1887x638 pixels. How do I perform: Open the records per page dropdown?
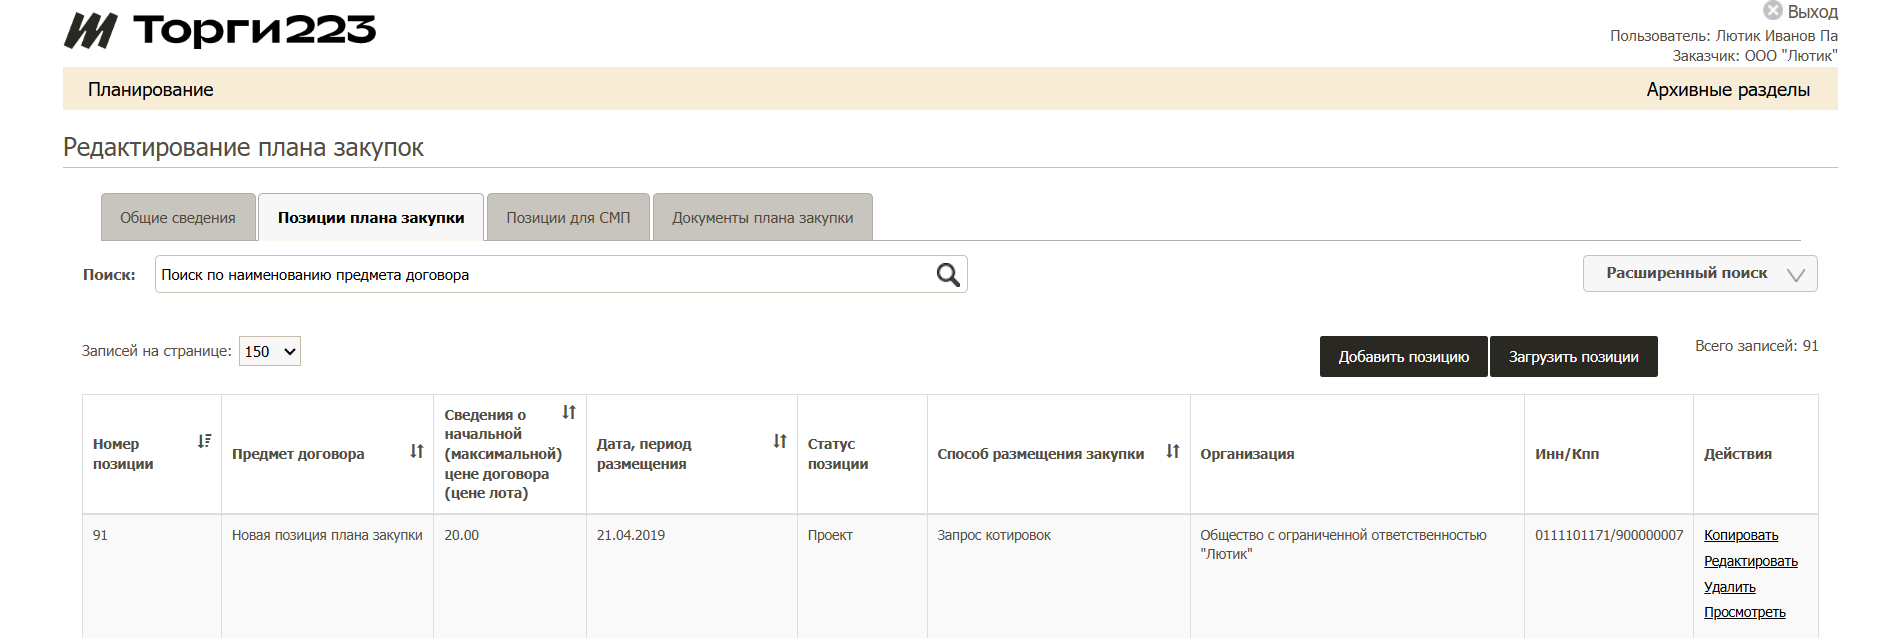tap(269, 351)
